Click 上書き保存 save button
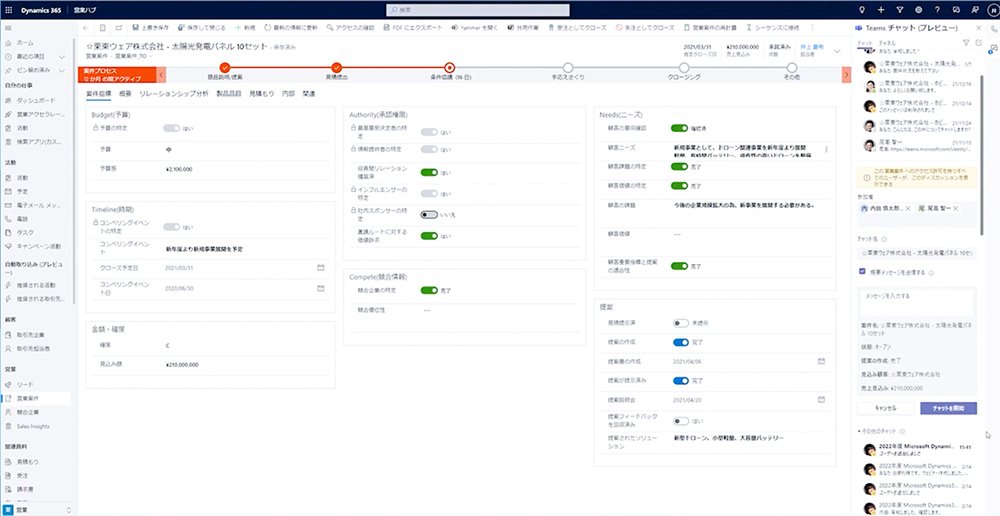This screenshot has width=1000, height=516. tap(151, 28)
